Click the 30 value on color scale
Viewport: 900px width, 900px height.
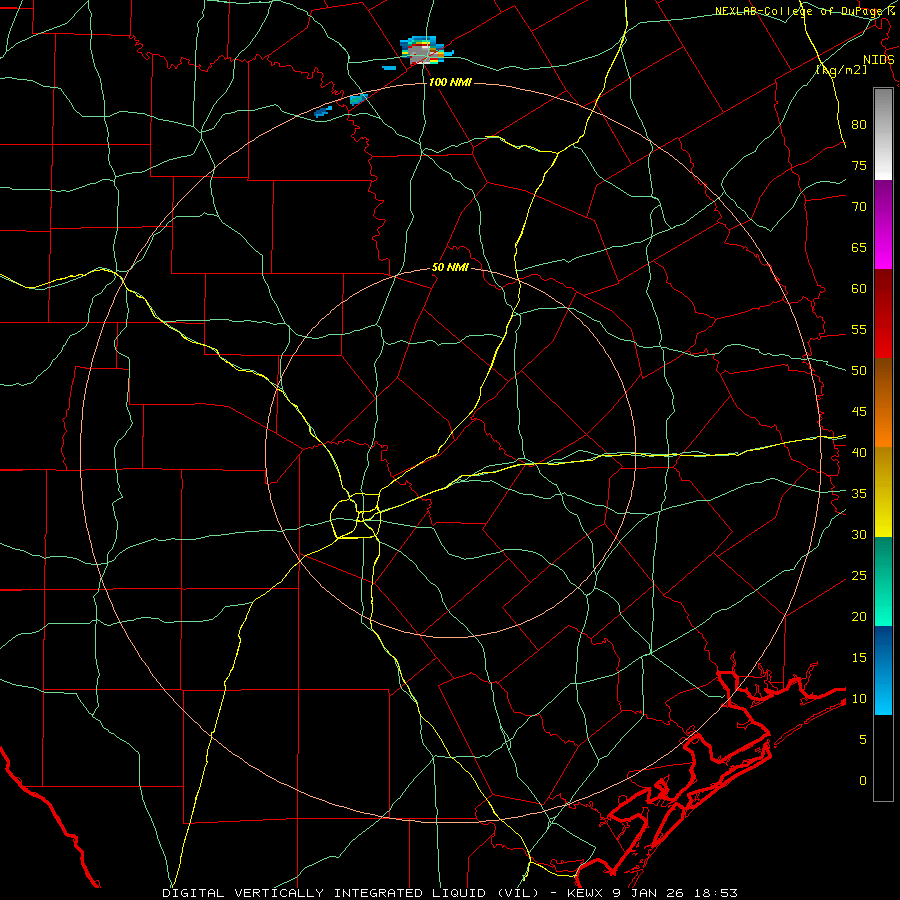point(859,534)
